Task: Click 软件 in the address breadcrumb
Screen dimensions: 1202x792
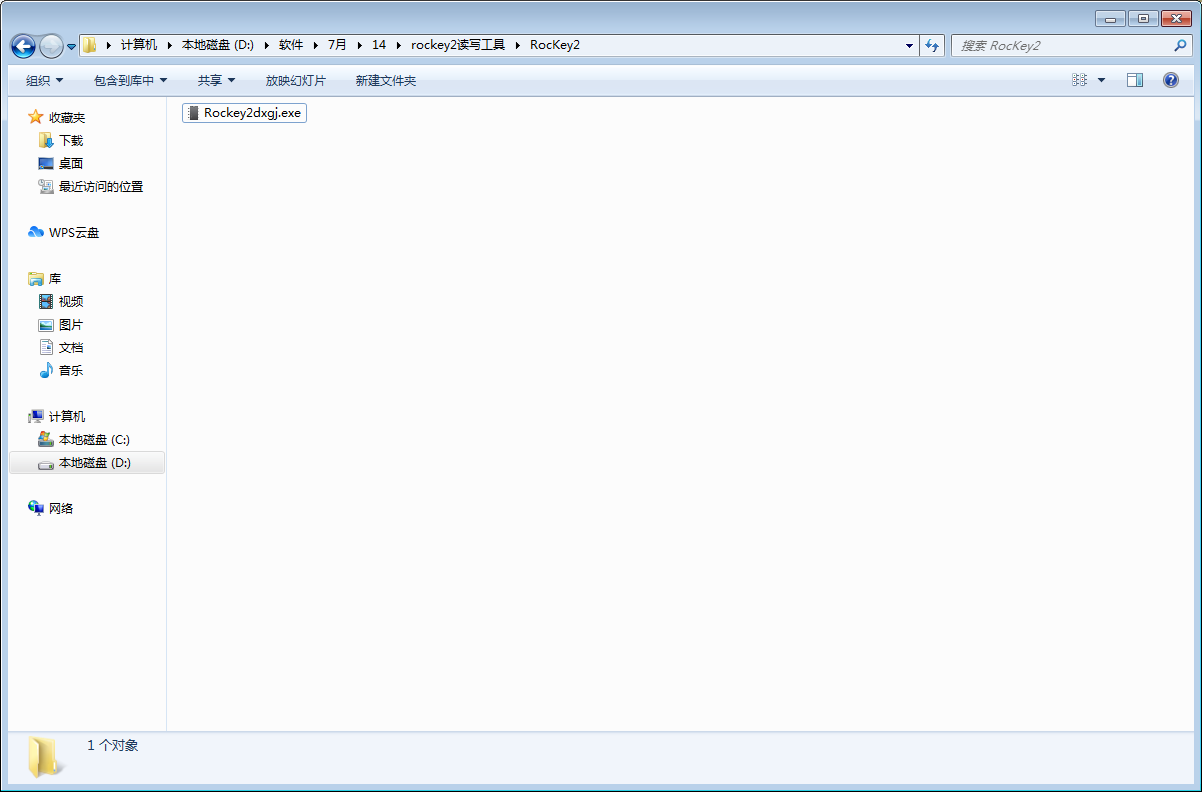Action: pos(291,45)
